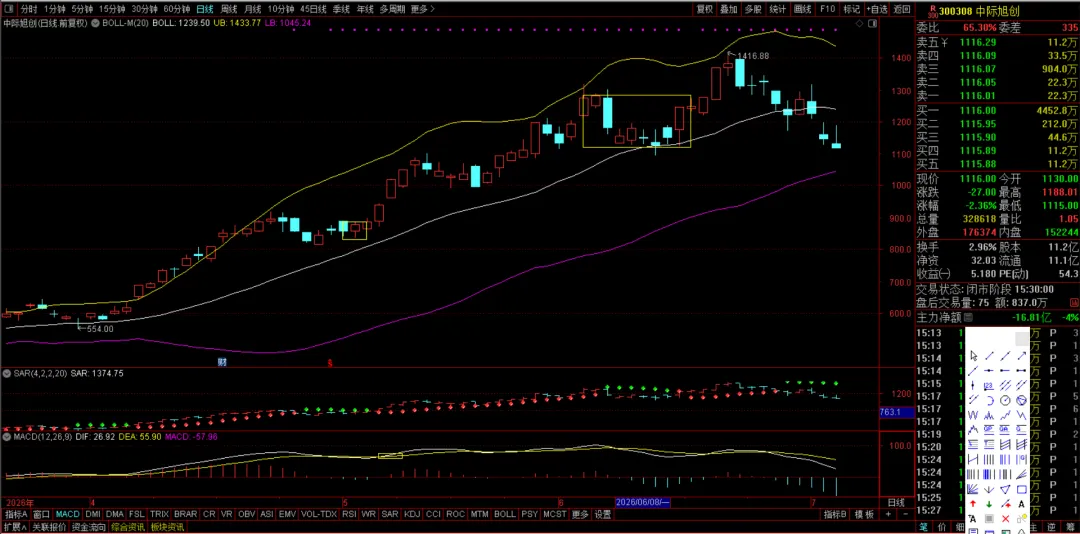This screenshot has height=534, width=1080.
Task: Open indicator 设置 settings
Action: (x=603, y=514)
